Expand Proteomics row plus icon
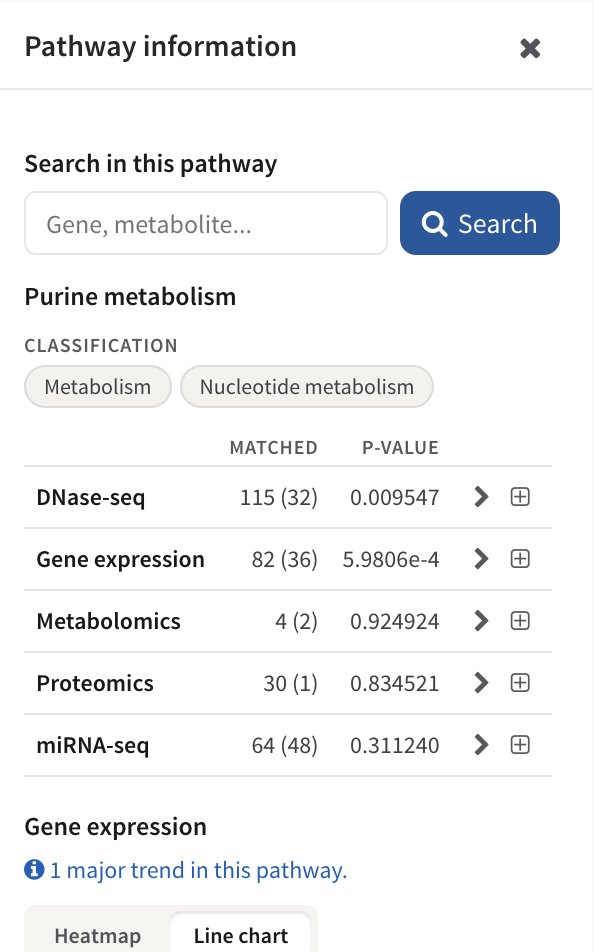This screenshot has width=594, height=952. pyautogui.click(x=520, y=683)
